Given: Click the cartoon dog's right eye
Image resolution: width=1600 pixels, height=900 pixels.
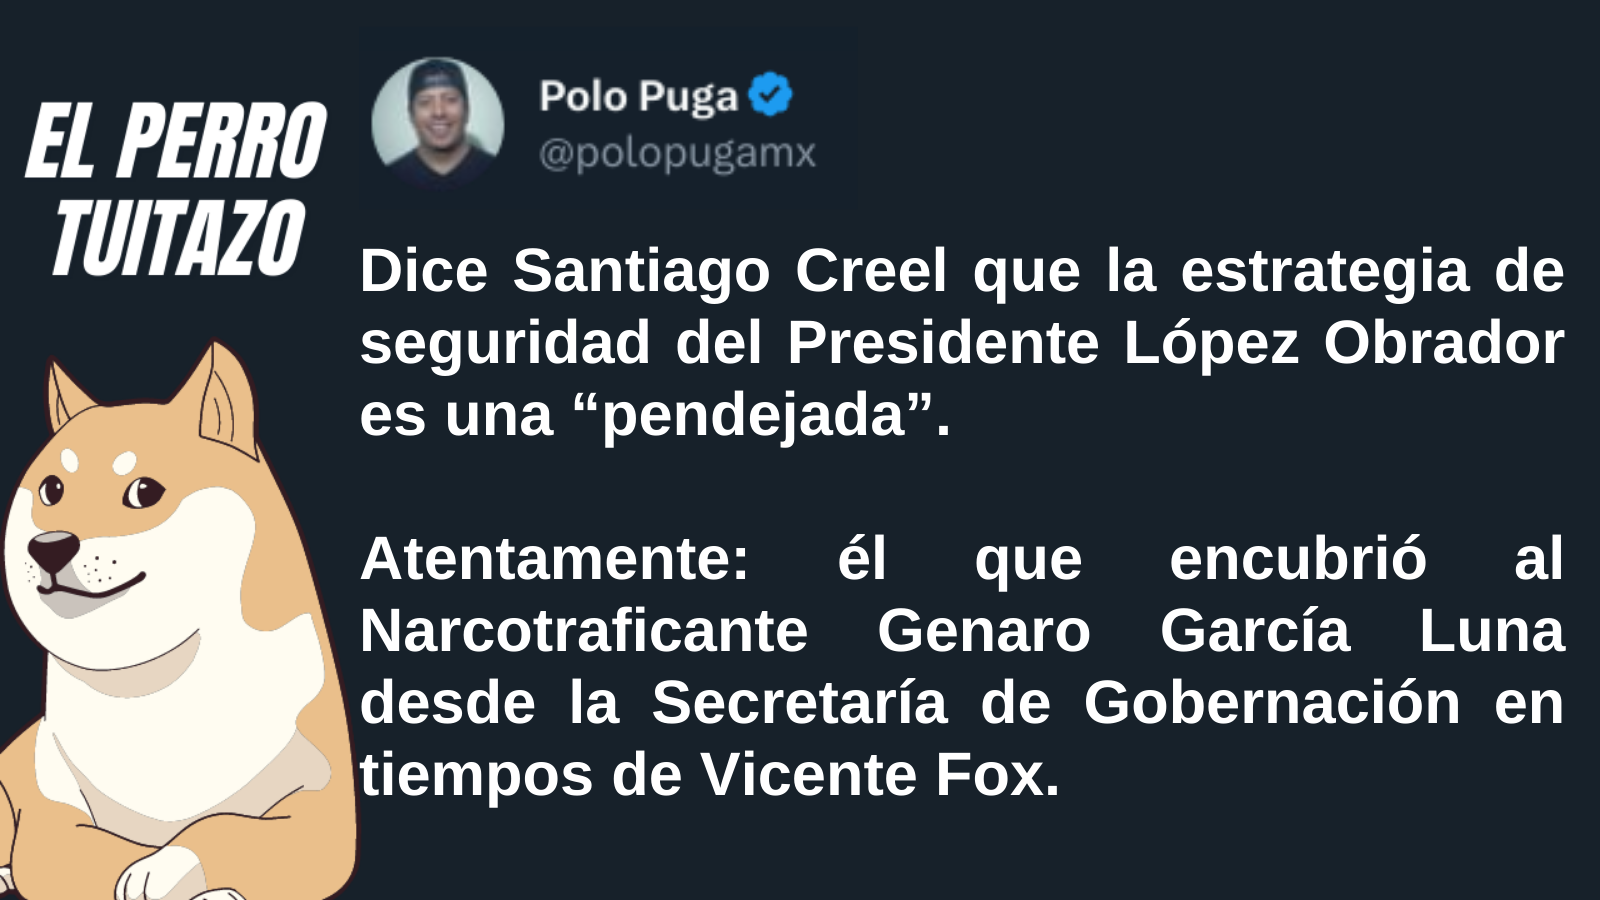Looking at the screenshot, I should pyautogui.click(x=143, y=492).
